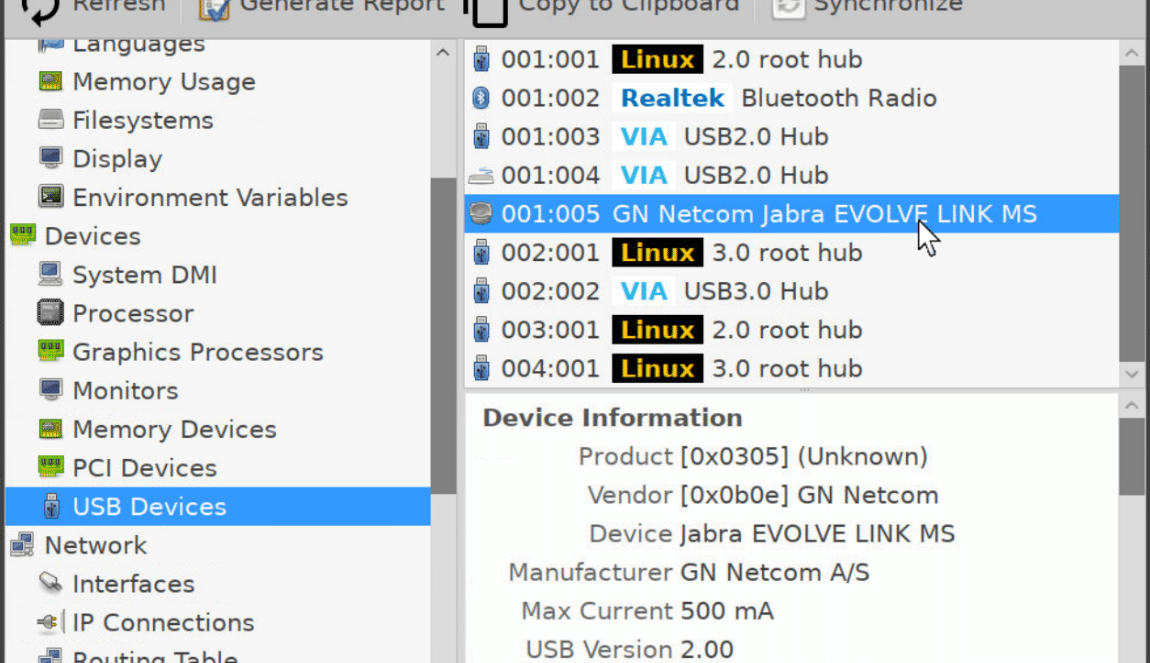The image size is (1150, 663).
Task: Select the Environment Variables terminal icon
Action: pyautogui.click(x=51, y=197)
